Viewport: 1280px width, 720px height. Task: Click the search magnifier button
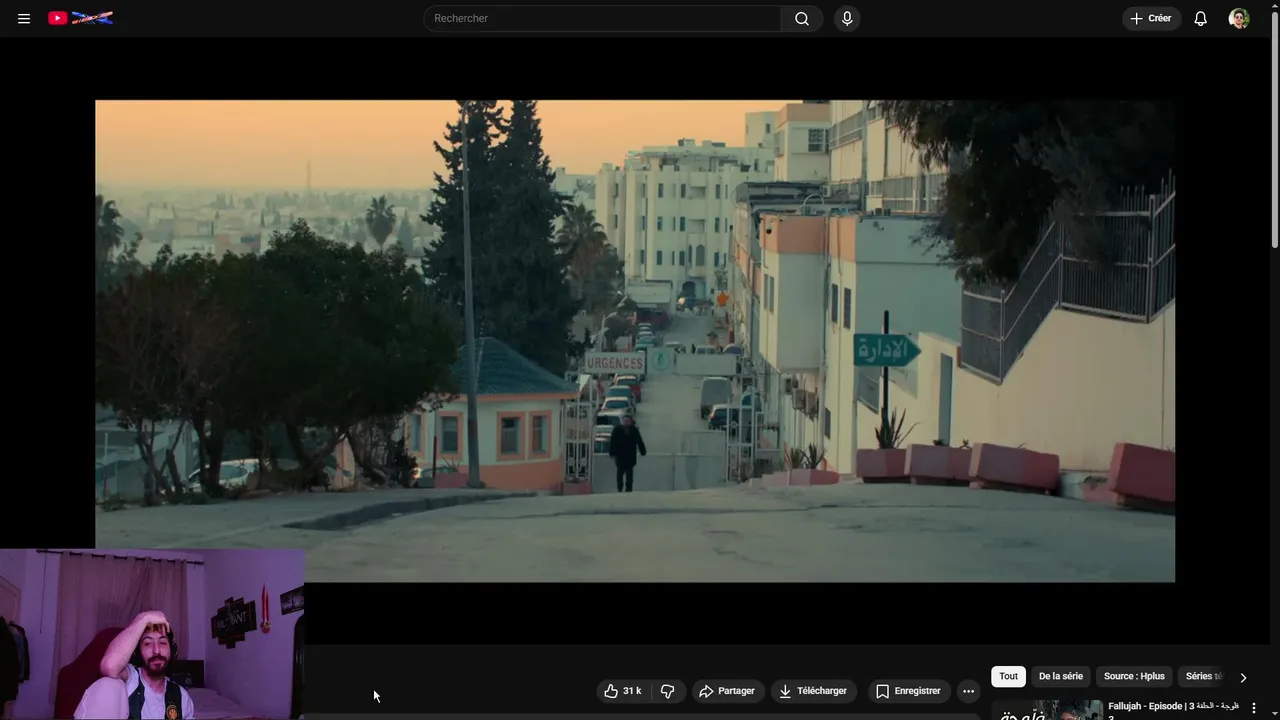point(802,18)
